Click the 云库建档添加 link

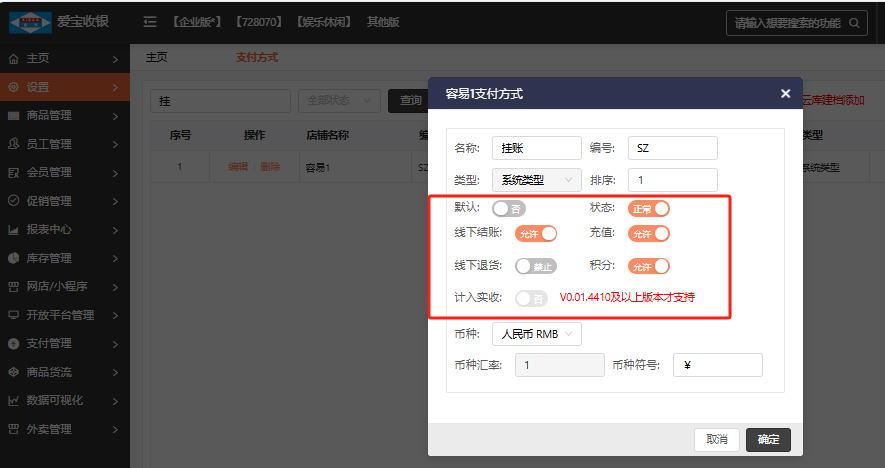[x=833, y=100]
